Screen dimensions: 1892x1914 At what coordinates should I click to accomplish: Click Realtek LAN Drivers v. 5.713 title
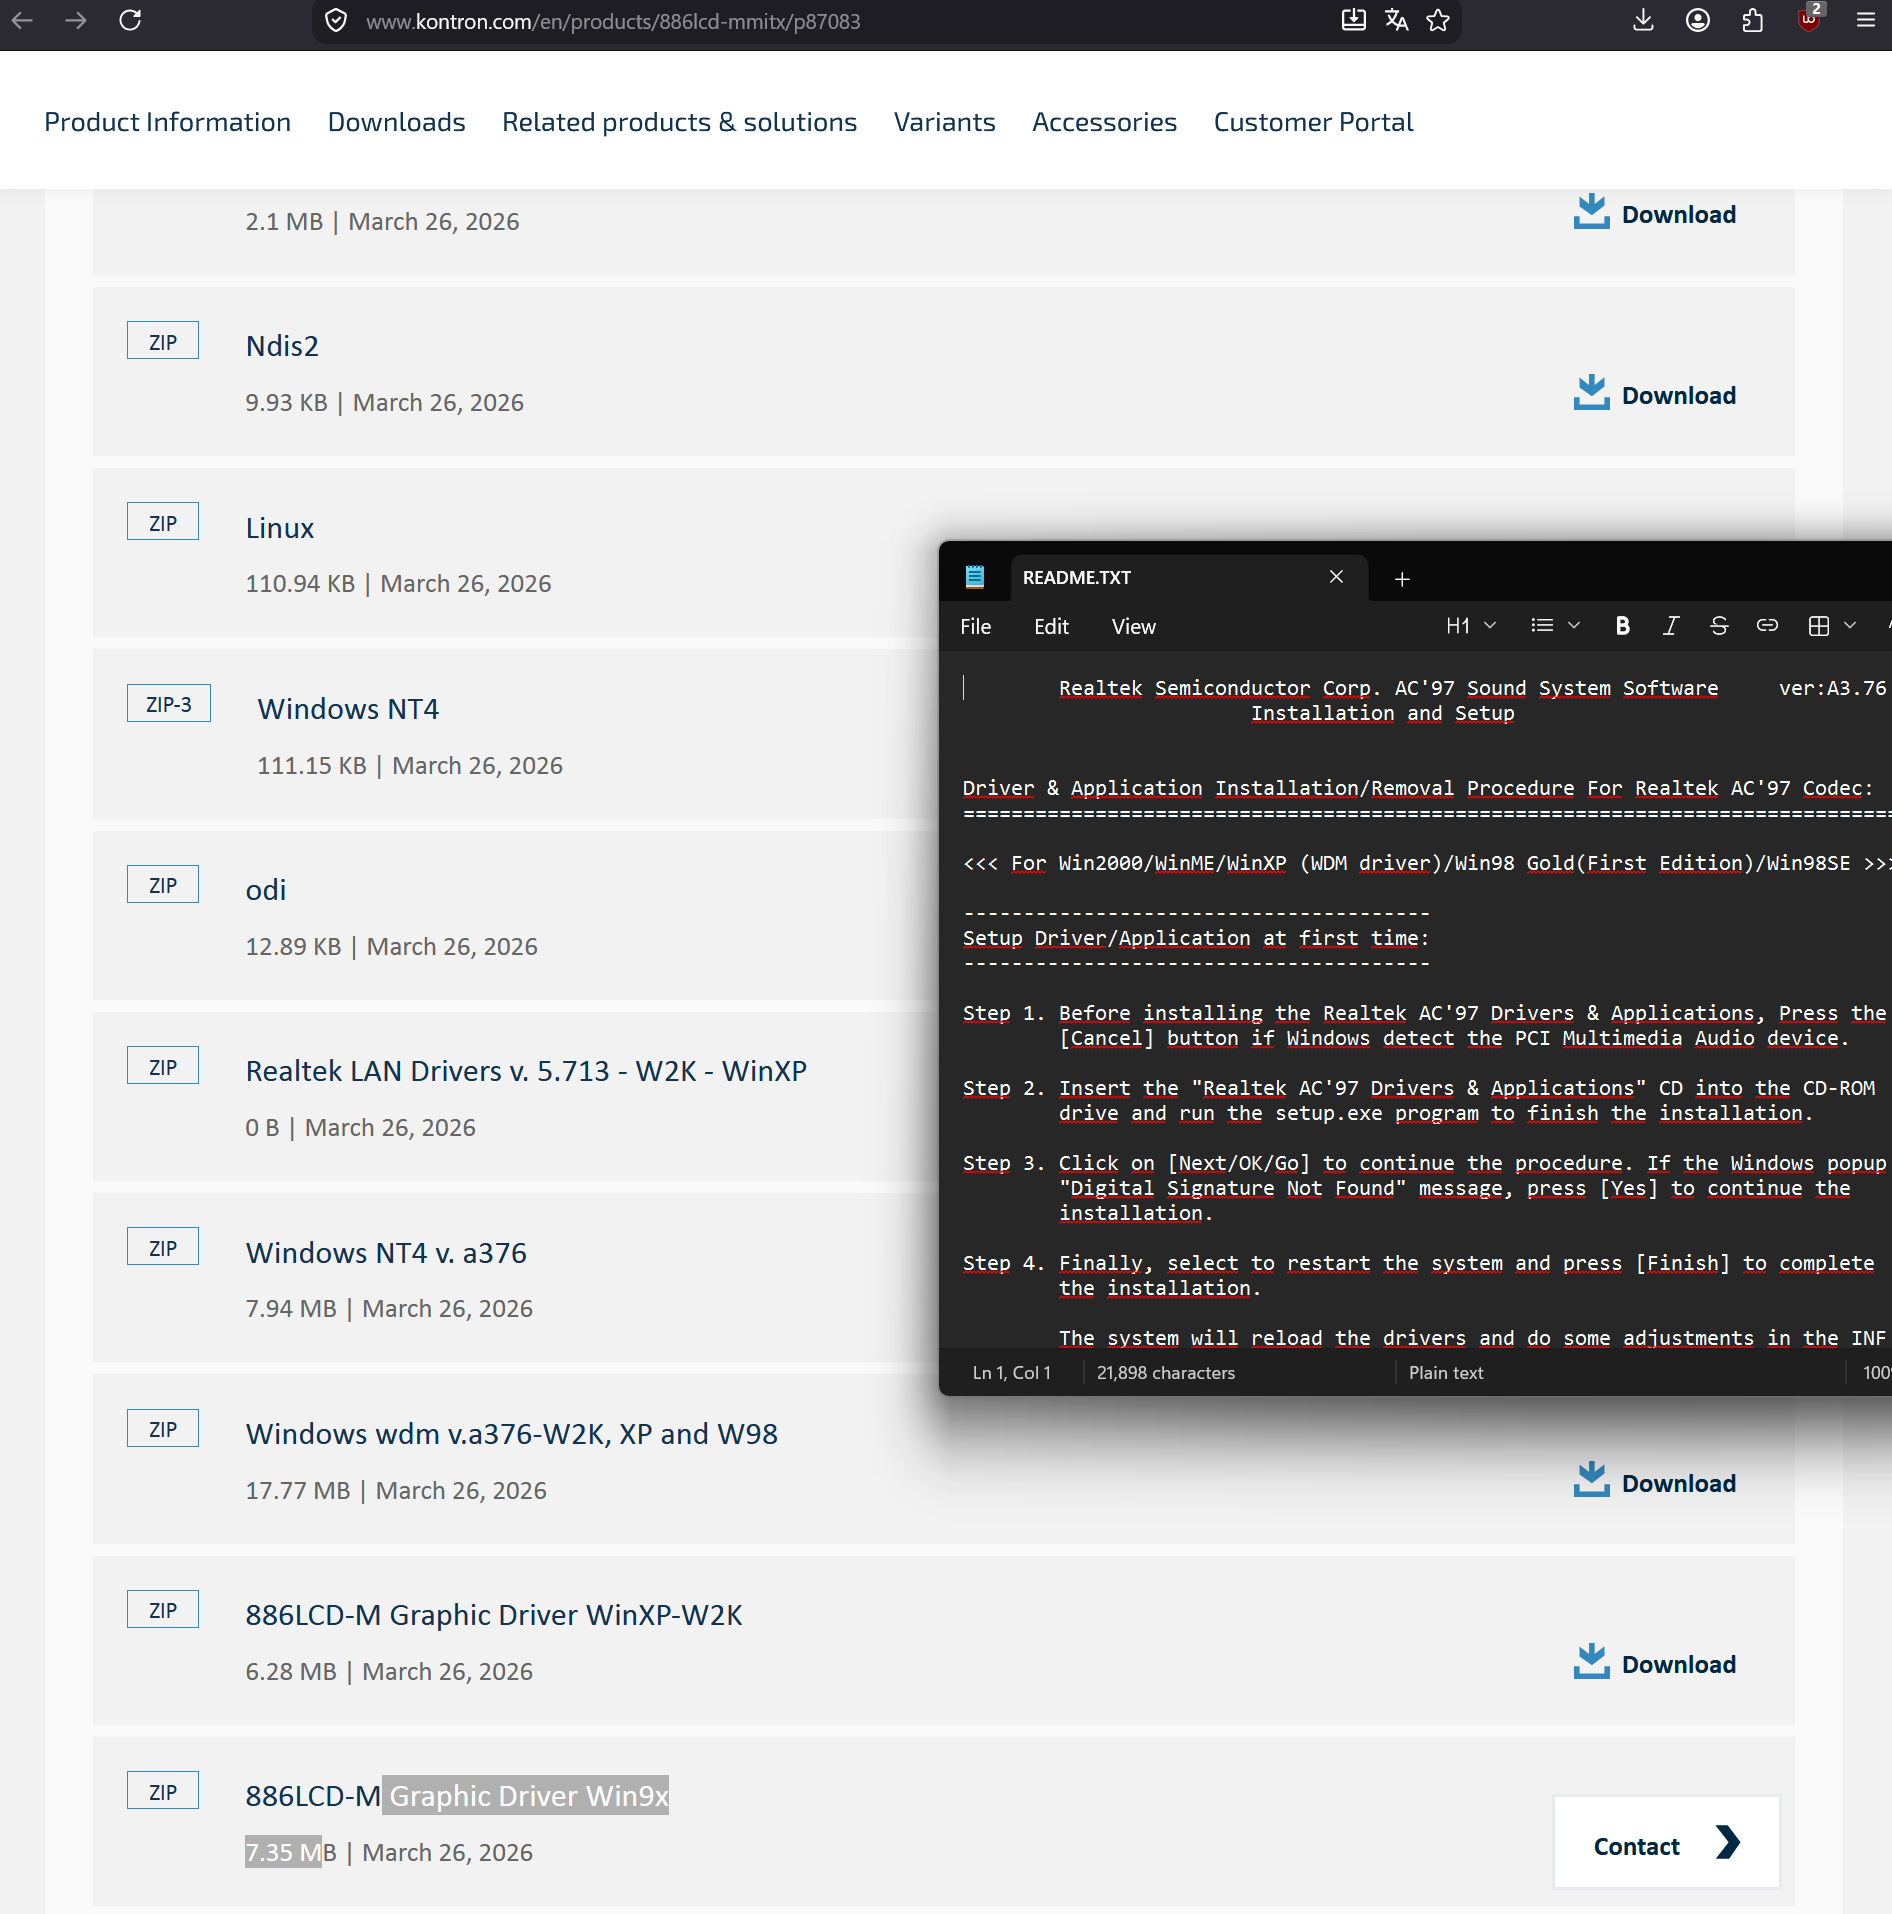tap(527, 1071)
